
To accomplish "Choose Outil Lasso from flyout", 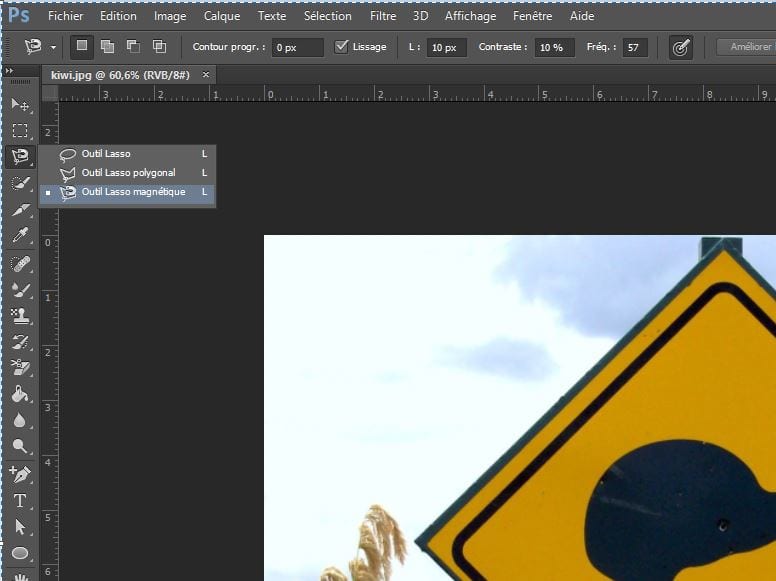I will 128,154.
